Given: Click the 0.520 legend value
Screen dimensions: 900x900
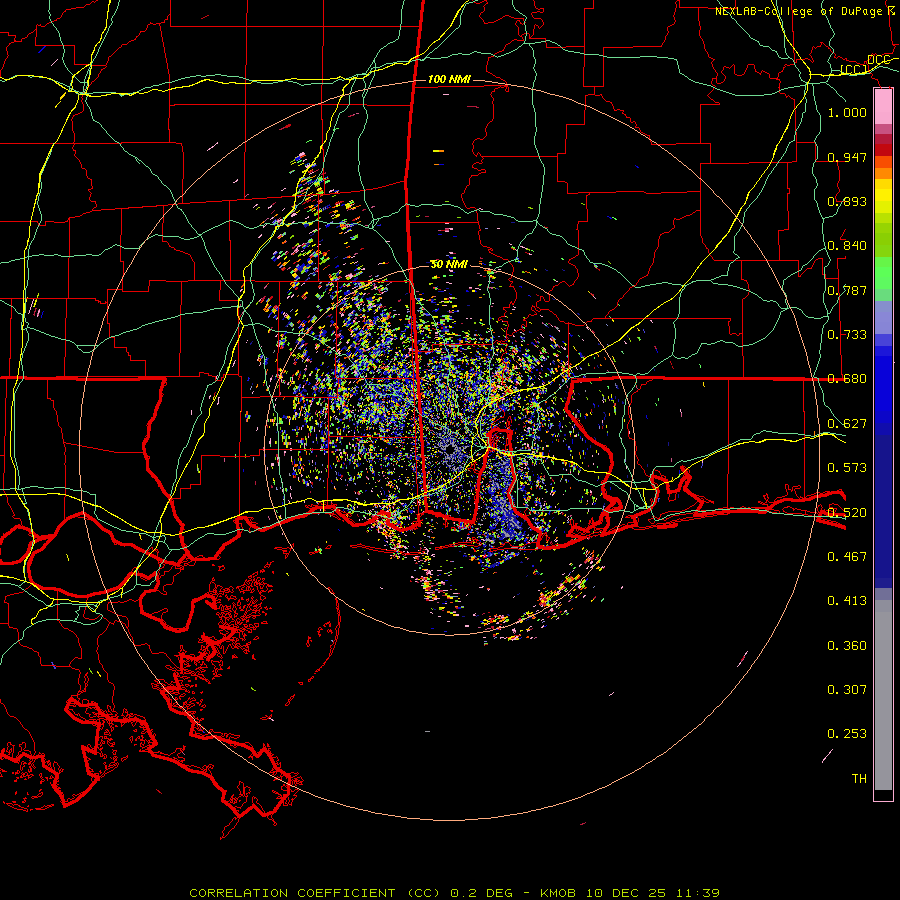Looking at the screenshot, I should tap(847, 512).
